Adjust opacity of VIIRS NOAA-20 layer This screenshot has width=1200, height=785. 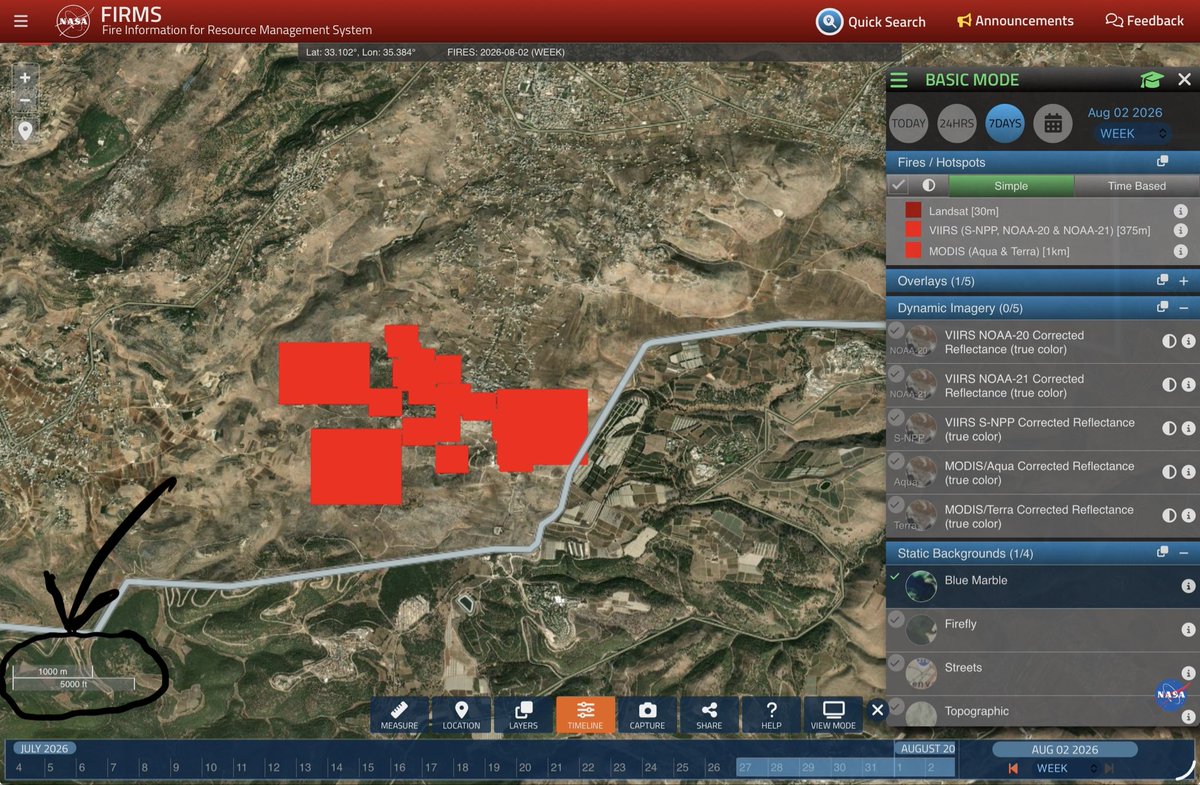[1169, 341]
